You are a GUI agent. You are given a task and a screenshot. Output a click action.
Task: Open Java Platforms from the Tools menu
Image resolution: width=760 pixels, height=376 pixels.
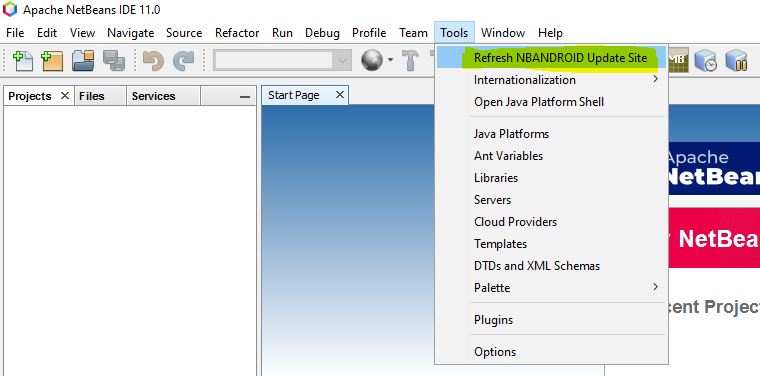552,134
